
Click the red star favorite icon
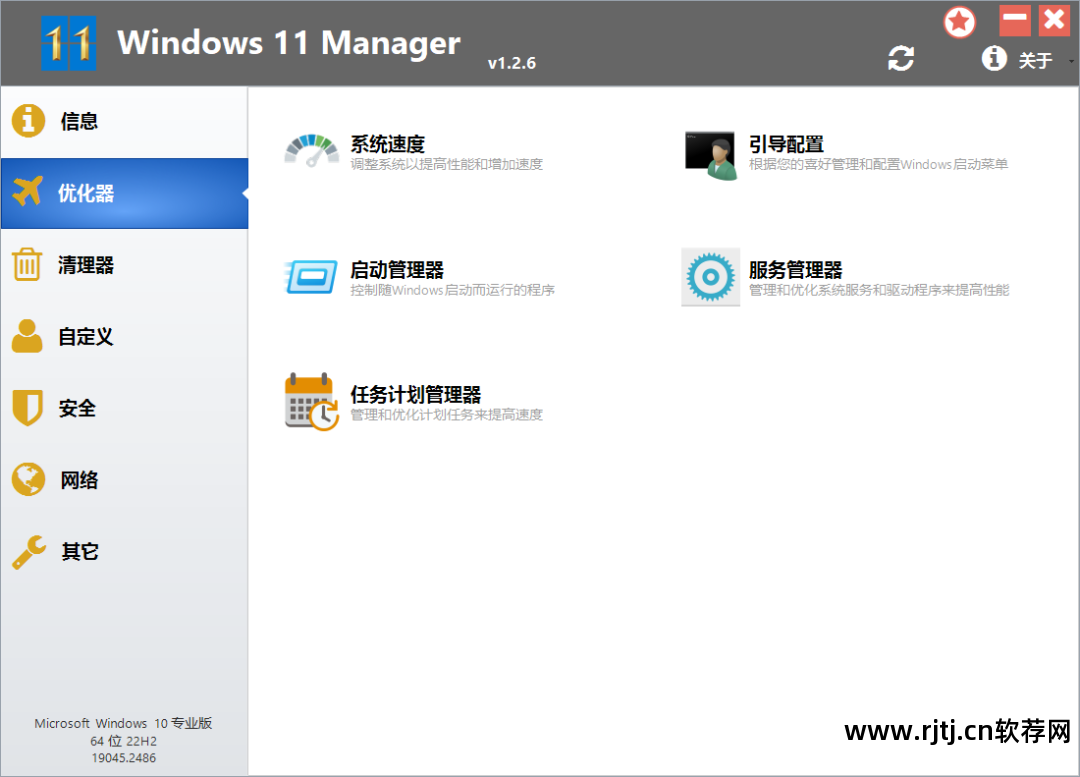(x=959, y=22)
